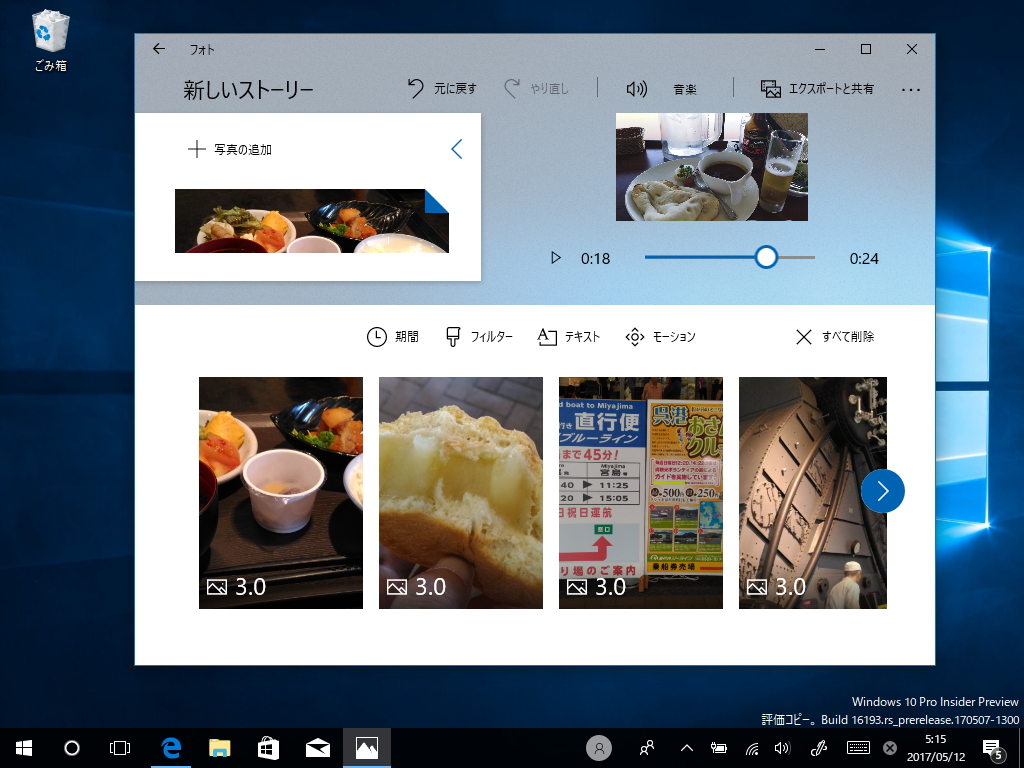Open the notification center from the system tray
Image resolution: width=1024 pixels, height=768 pixels.
click(994, 747)
